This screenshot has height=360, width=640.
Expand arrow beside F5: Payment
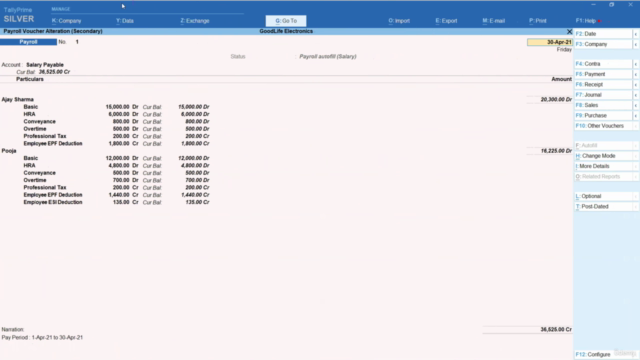point(636,74)
